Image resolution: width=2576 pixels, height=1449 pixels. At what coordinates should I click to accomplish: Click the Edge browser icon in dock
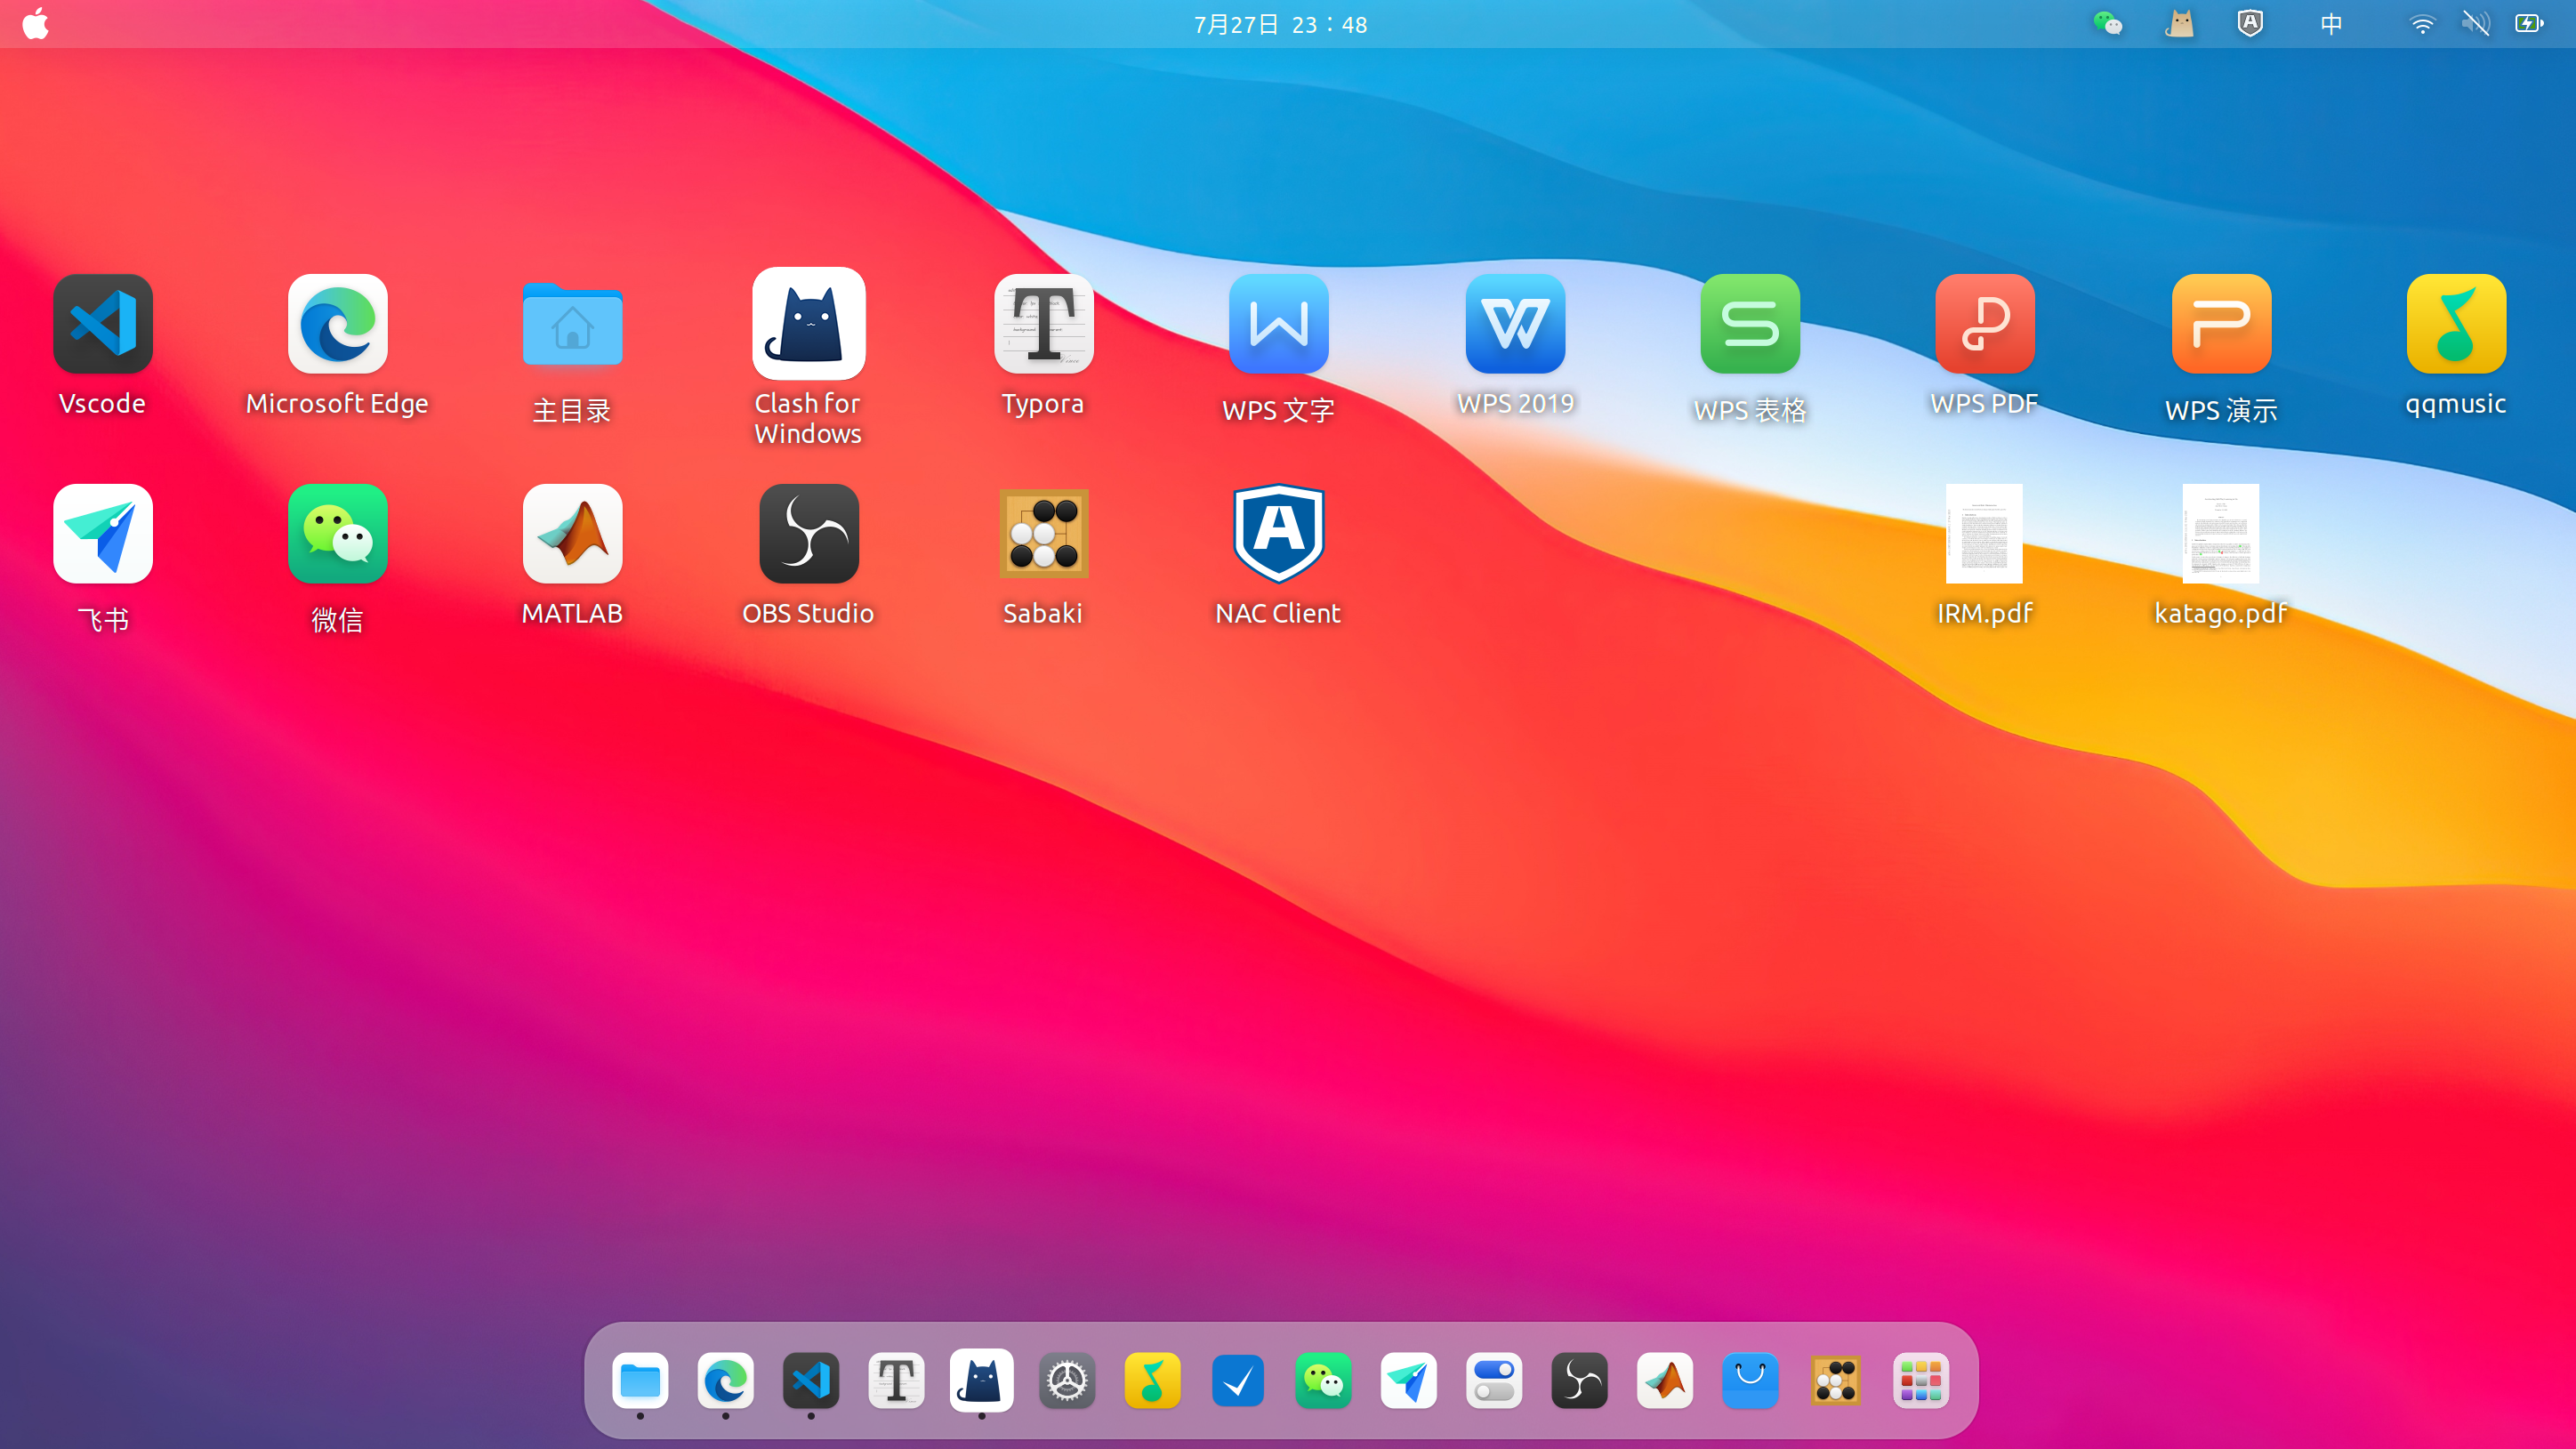coord(726,1381)
